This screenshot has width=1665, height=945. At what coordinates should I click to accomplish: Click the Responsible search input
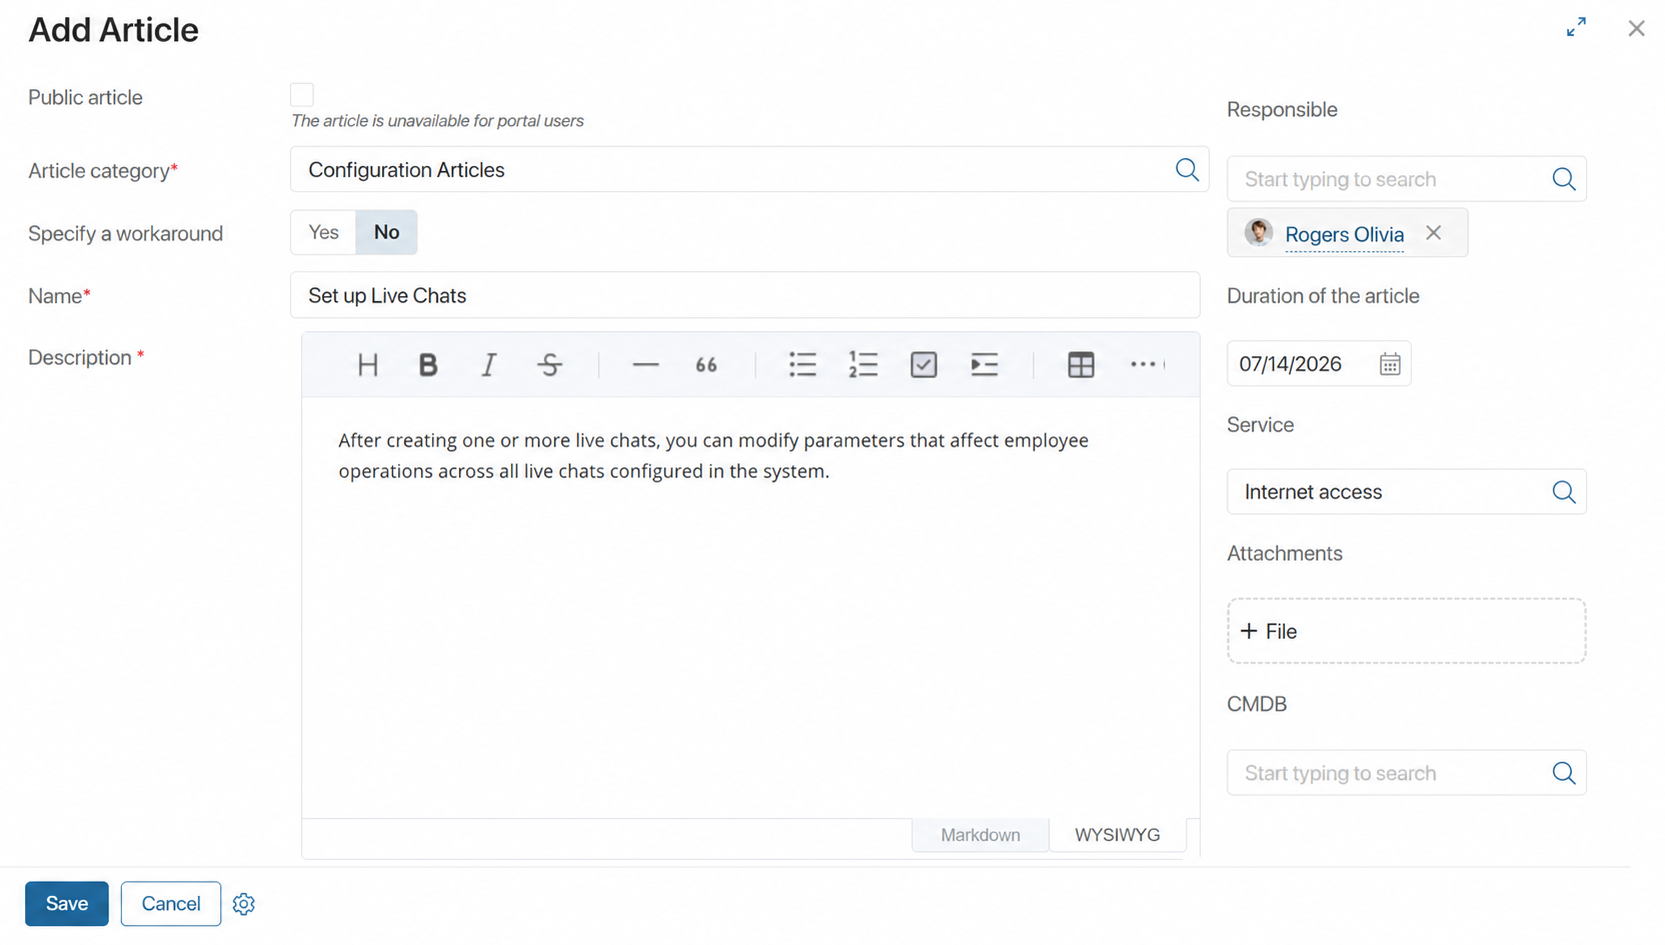pos(1406,179)
